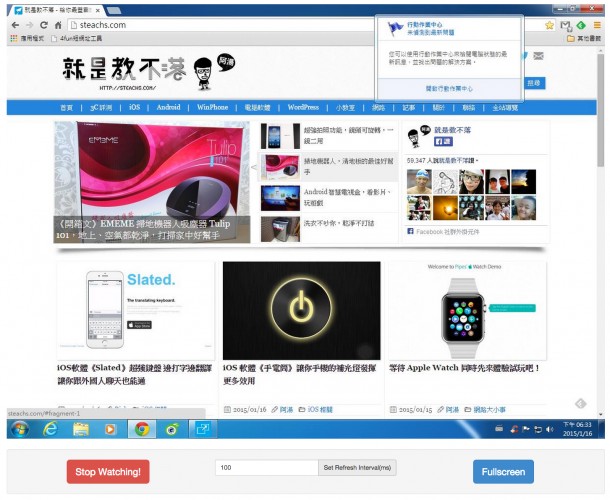This screenshot has width=610, height=500.
Task: Click the keyboard icon in system tray
Action: tap(500, 429)
